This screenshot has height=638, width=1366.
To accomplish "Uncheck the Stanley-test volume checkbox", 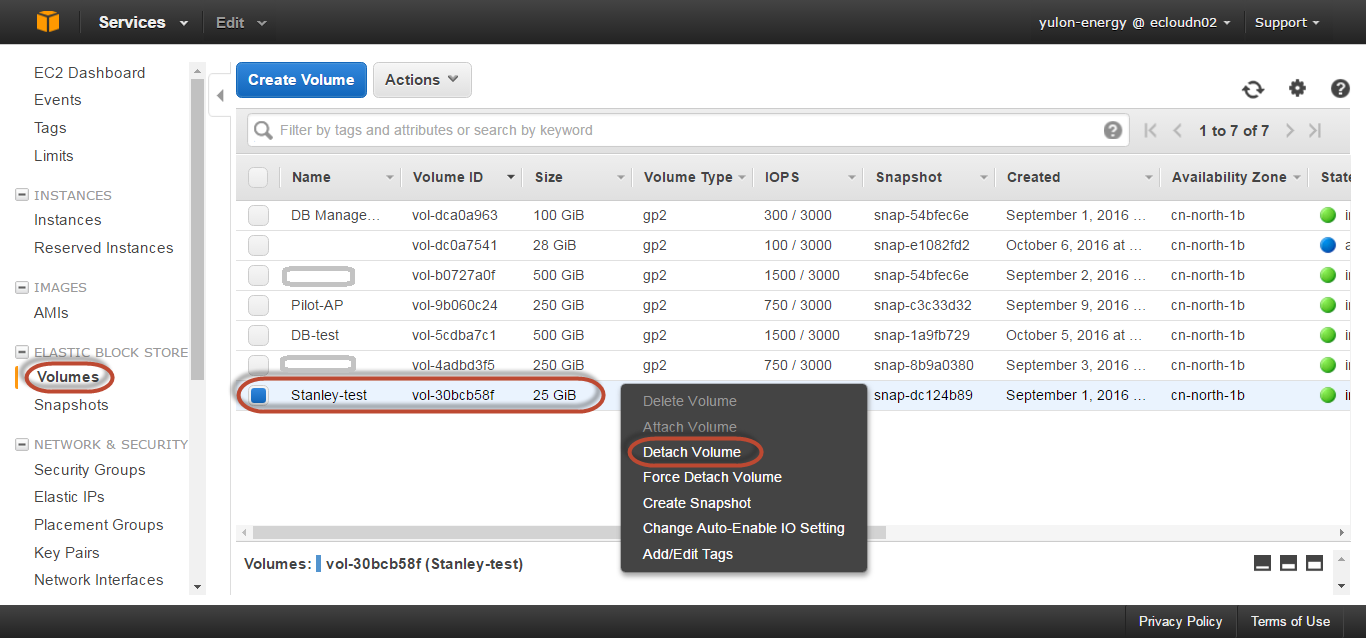I will pos(258,396).
